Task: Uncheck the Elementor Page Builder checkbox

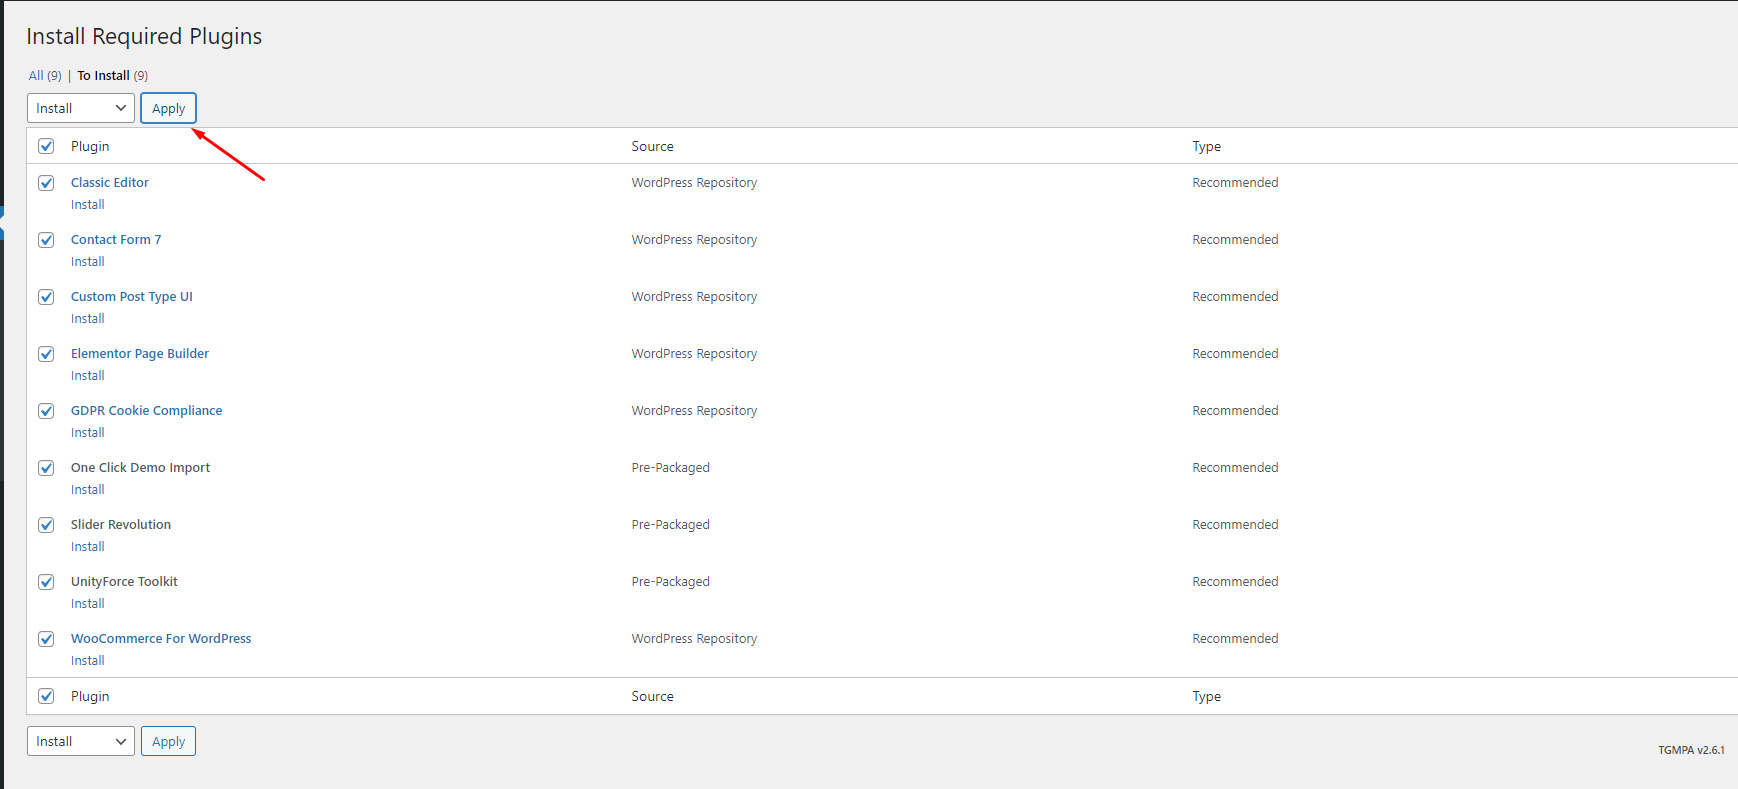Action: (46, 354)
